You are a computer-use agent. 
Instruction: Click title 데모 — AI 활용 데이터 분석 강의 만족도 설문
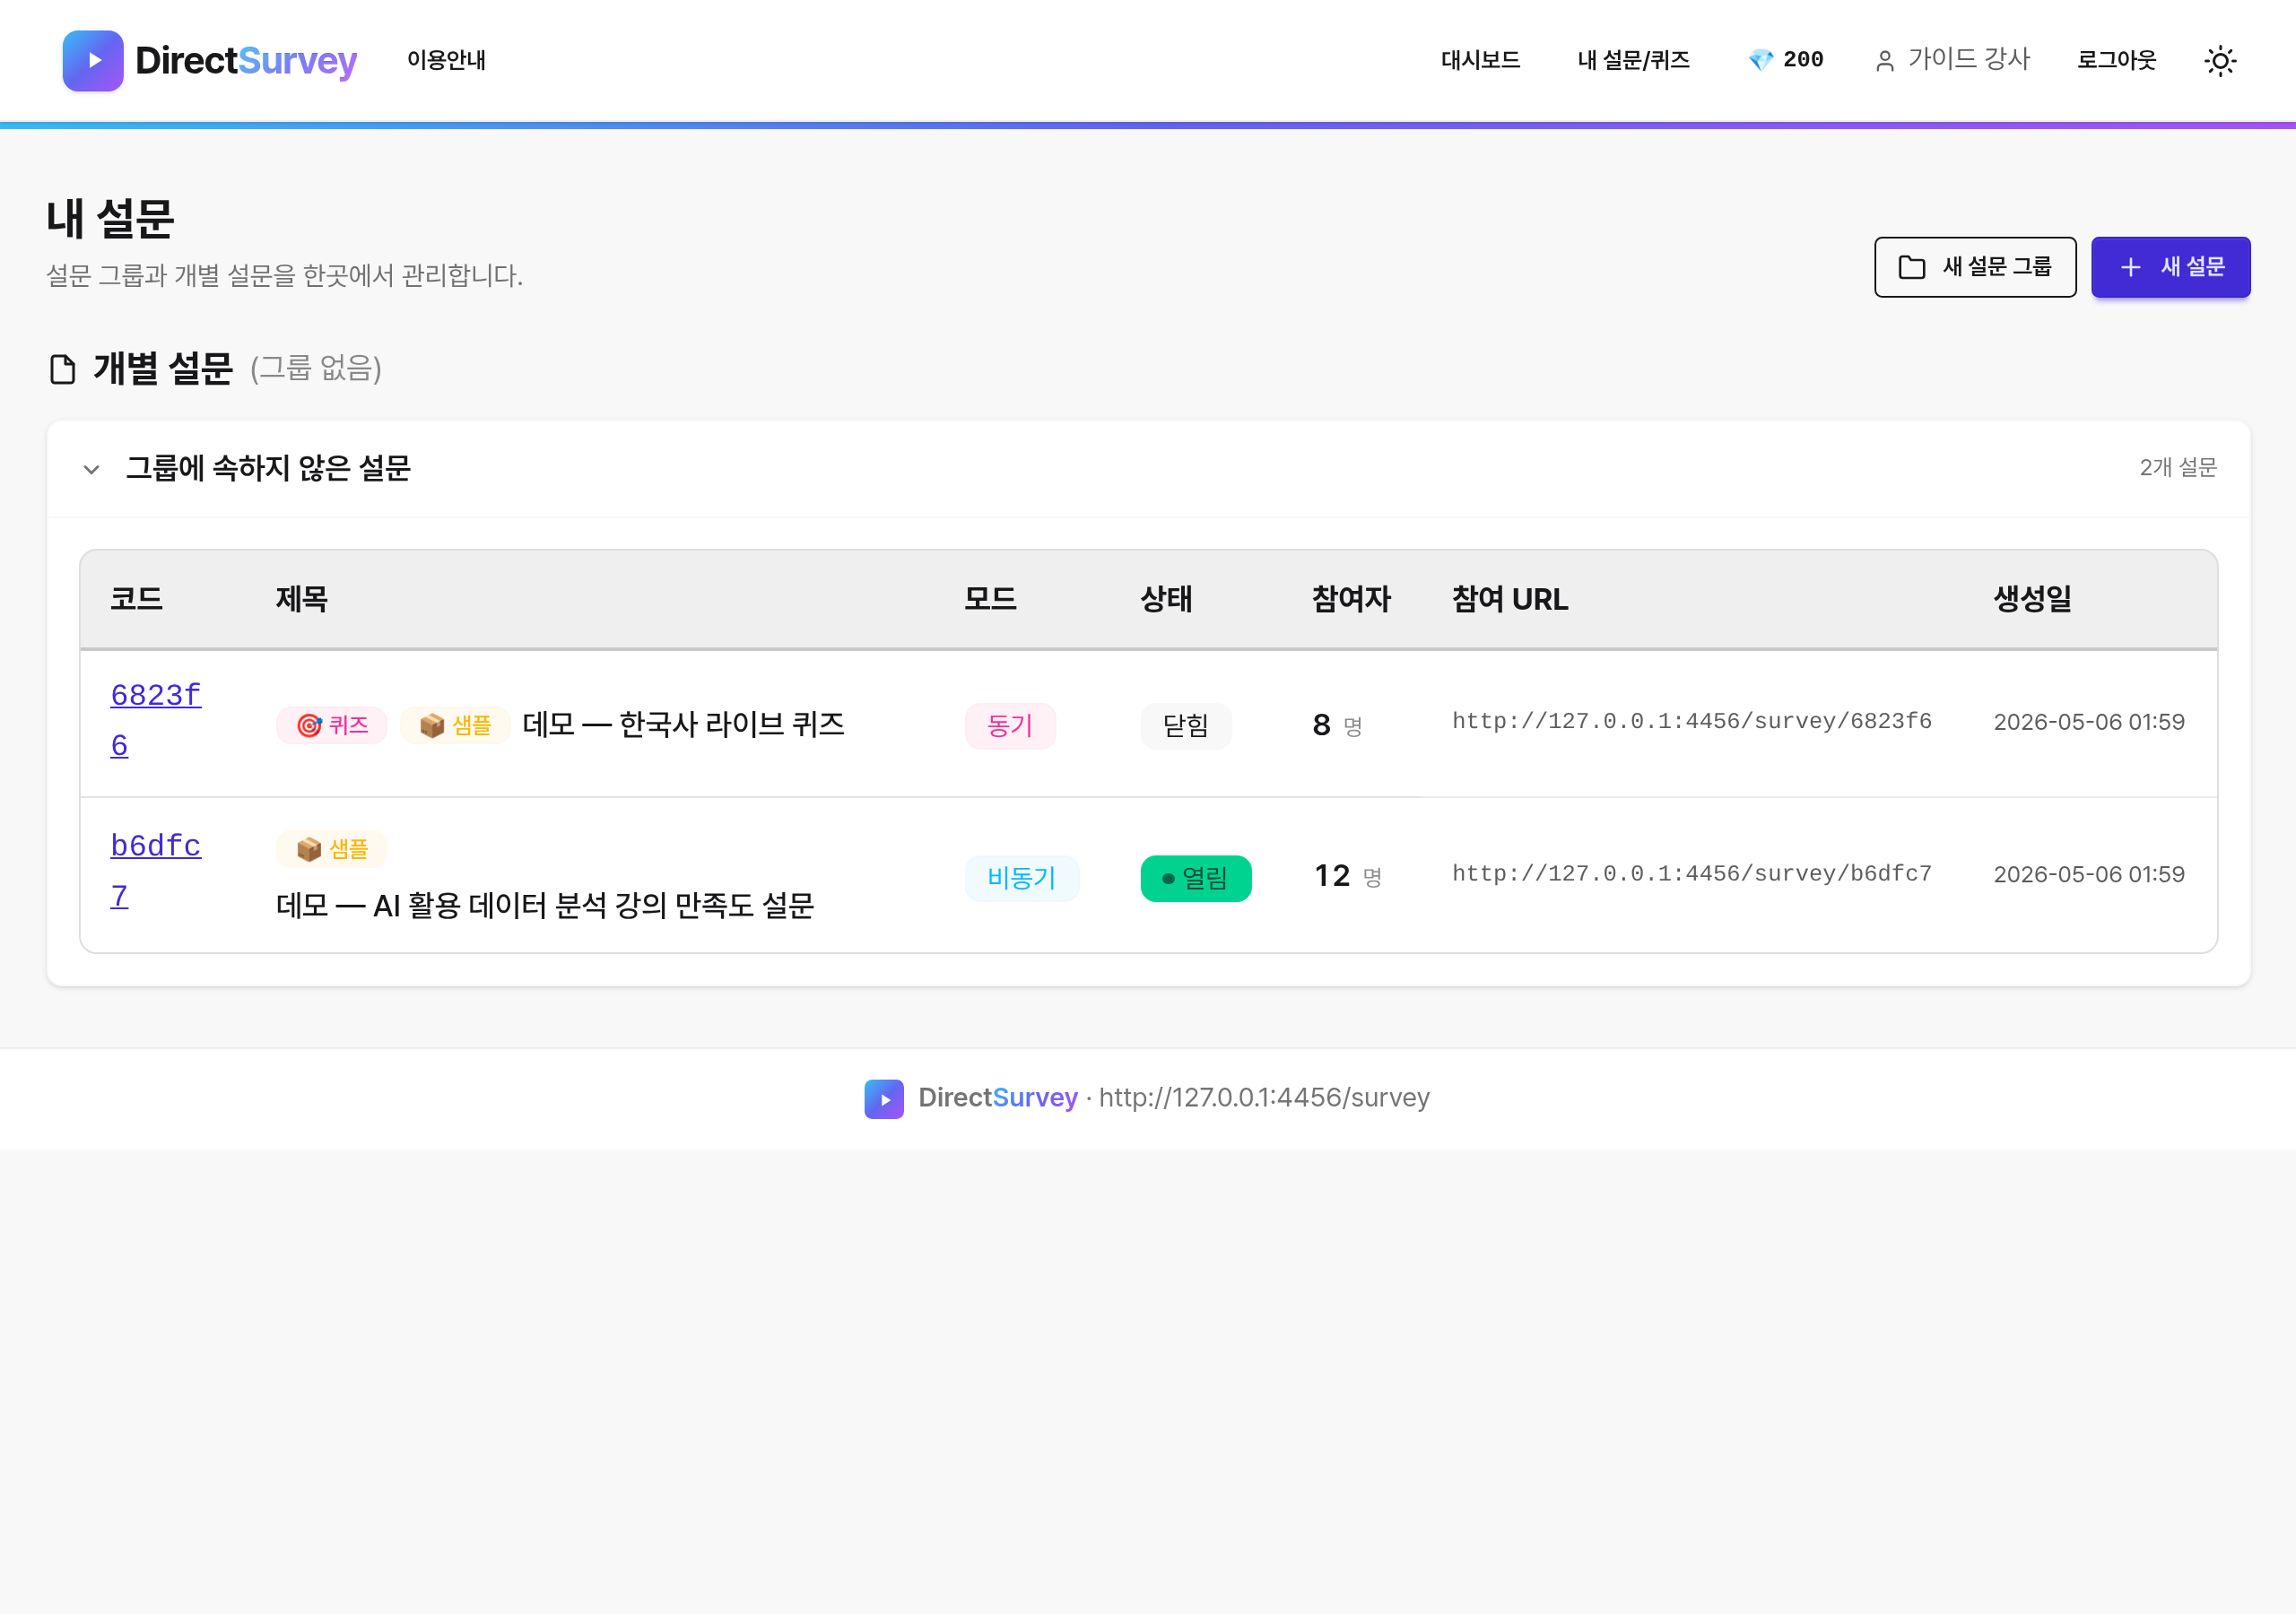point(545,906)
